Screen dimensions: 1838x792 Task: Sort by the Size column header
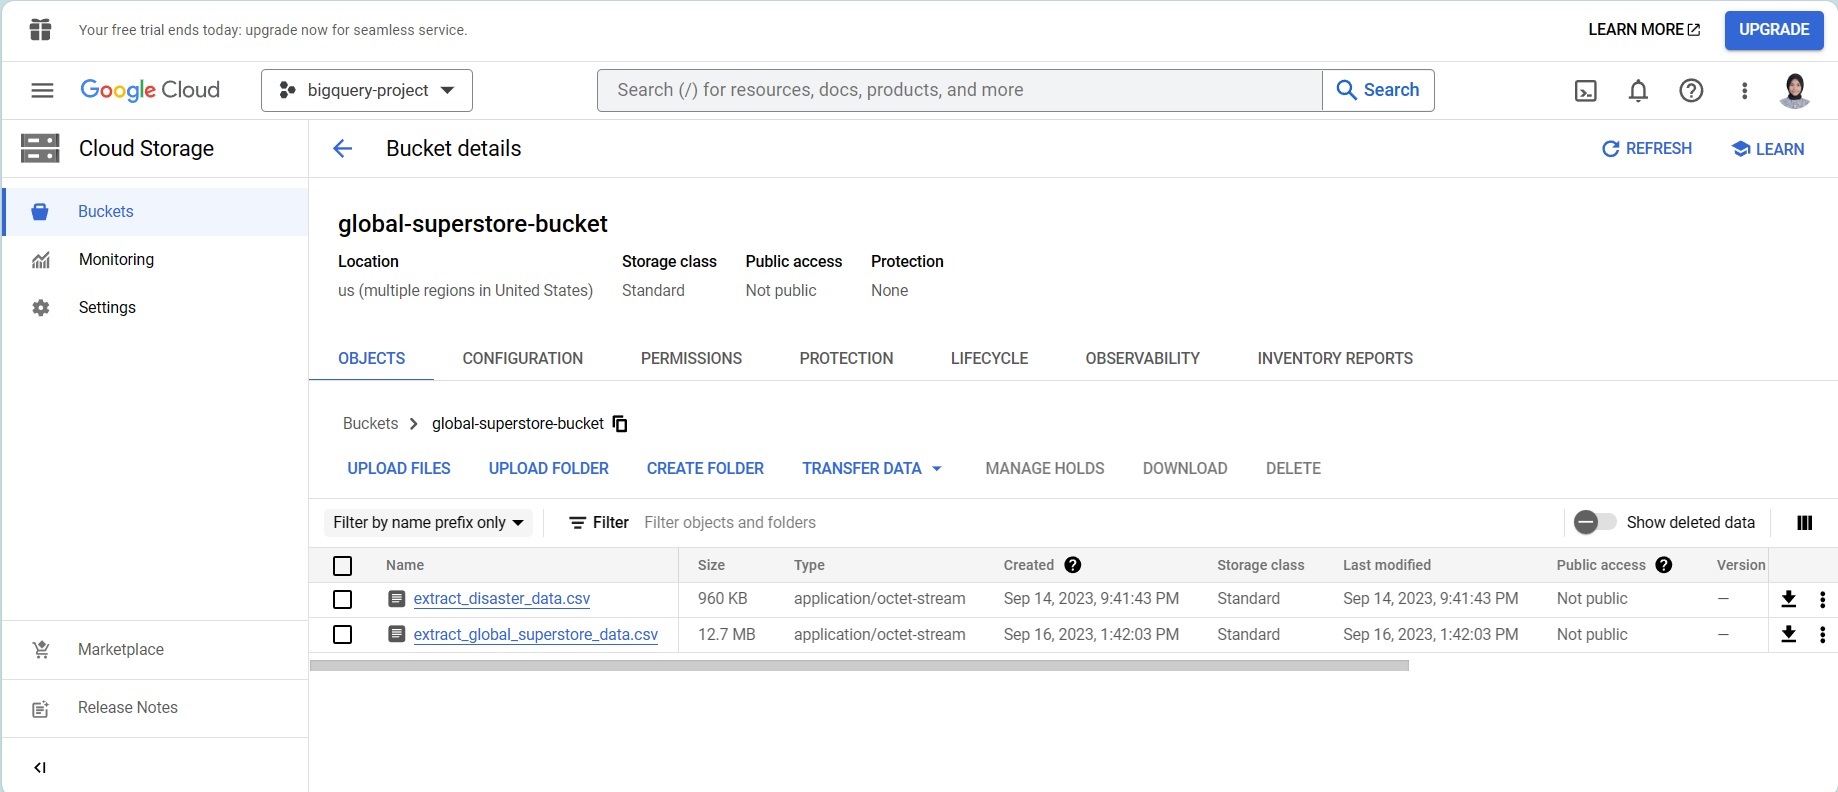[x=711, y=565]
